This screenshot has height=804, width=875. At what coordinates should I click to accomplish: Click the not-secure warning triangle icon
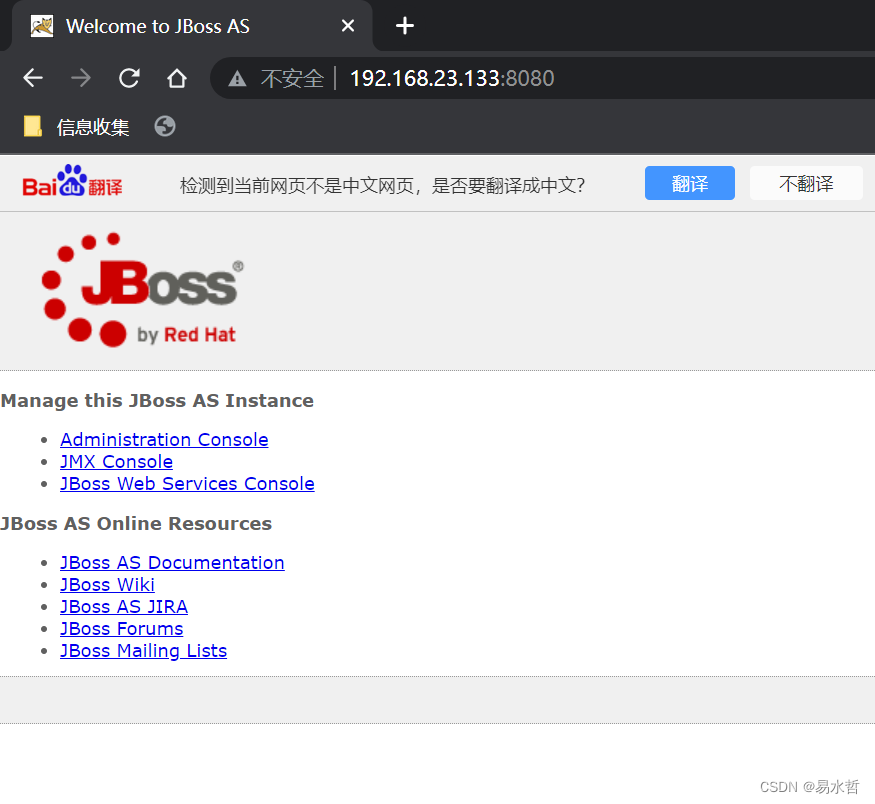[x=237, y=79]
